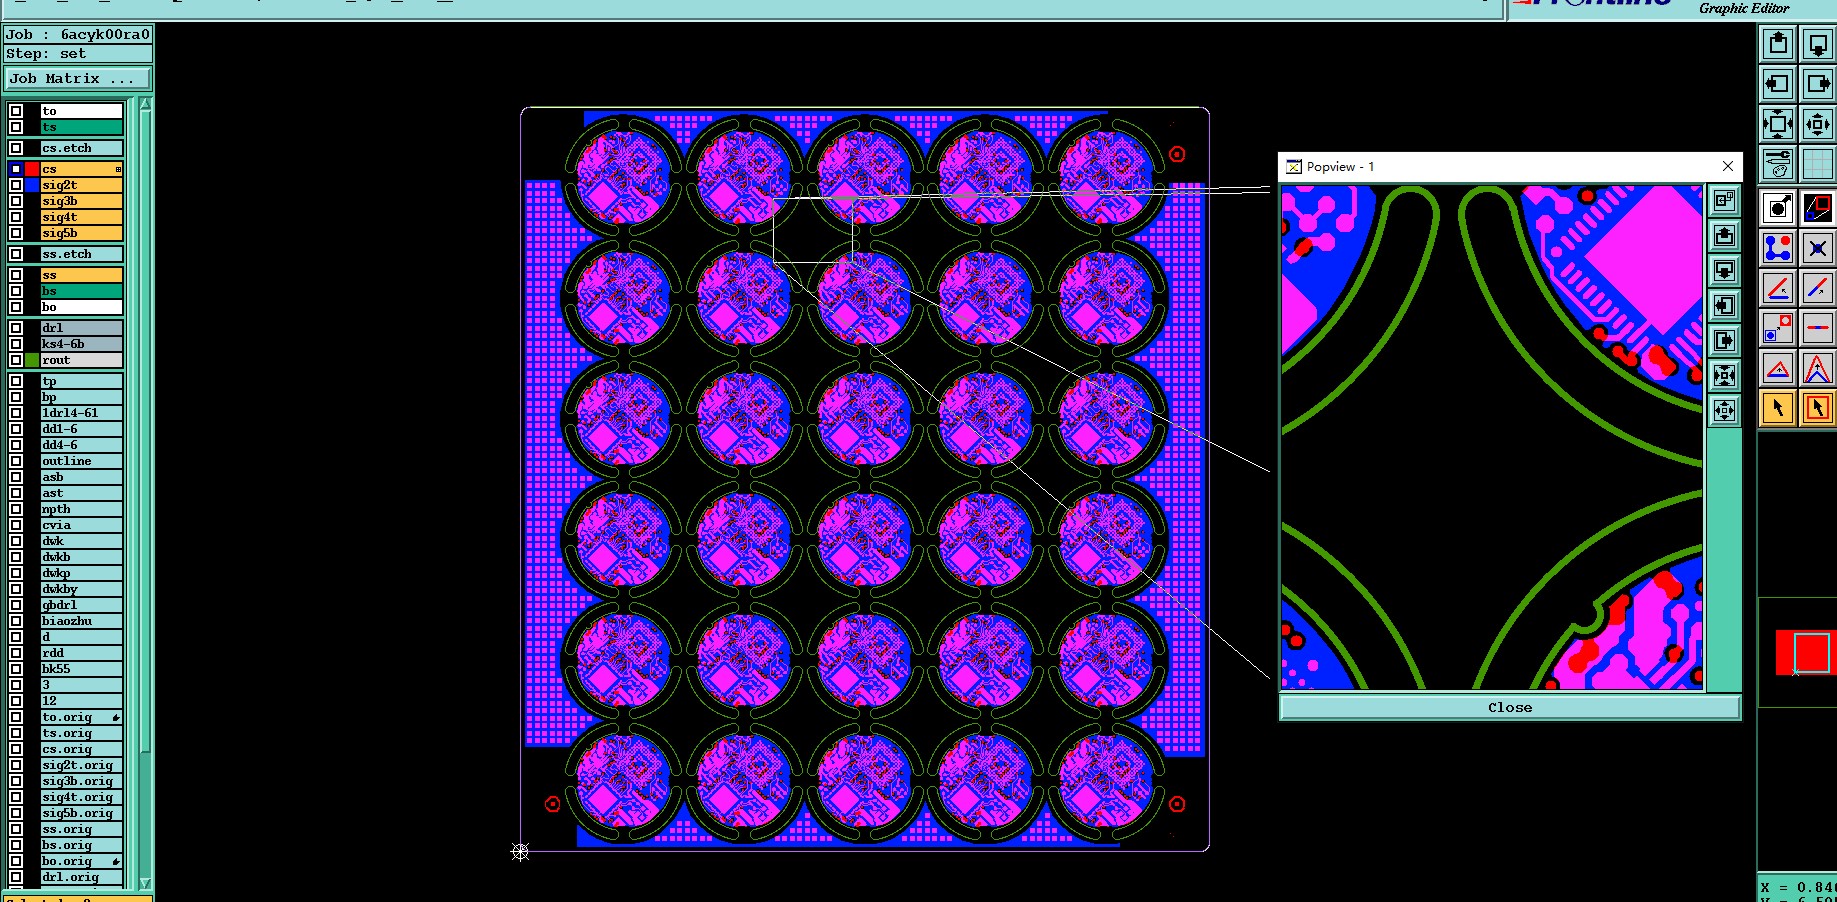Click the red color swatch of cs layer
The height and width of the screenshot is (902, 1837).
(x=32, y=169)
